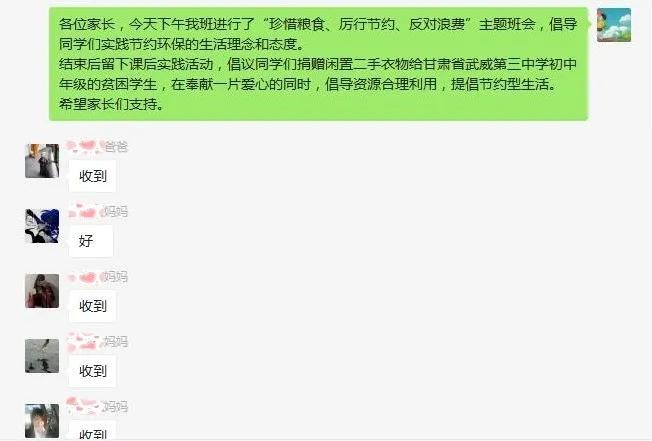Select the 收到 reply under 爸爸
Viewport: 652px width, 441px height.
(93, 176)
